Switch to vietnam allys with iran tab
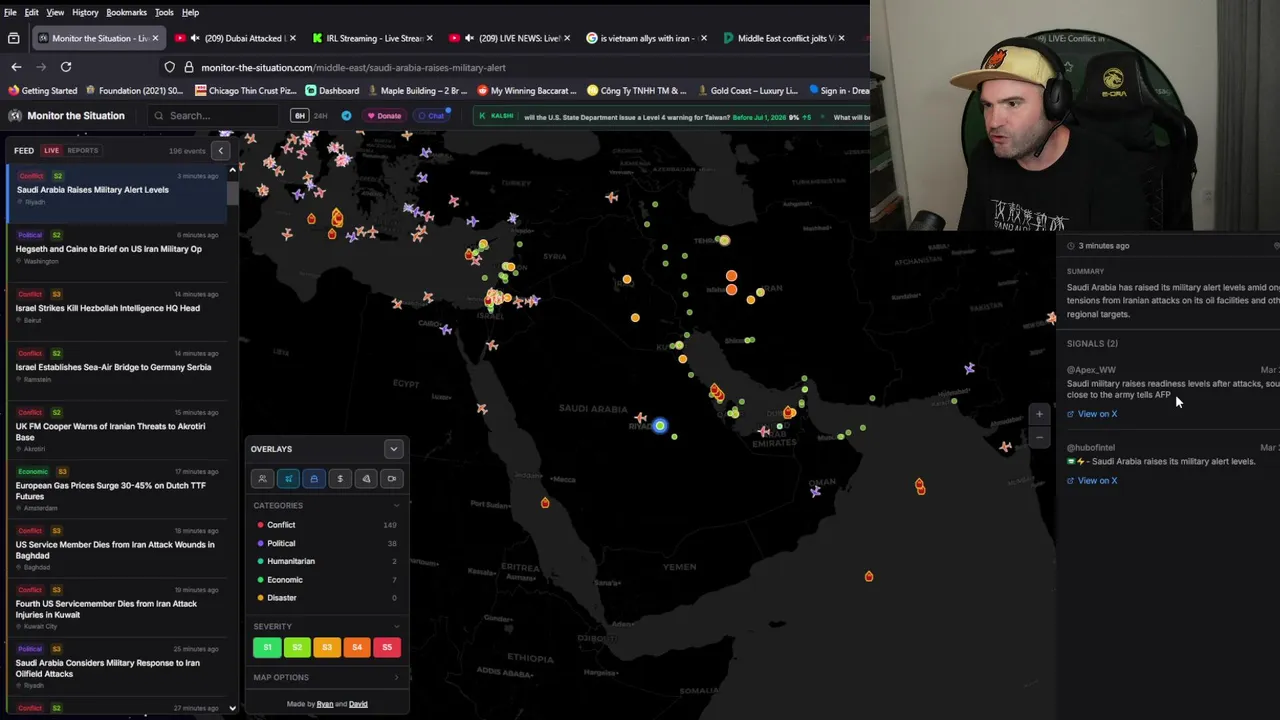The image size is (1280, 720). (646, 38)
